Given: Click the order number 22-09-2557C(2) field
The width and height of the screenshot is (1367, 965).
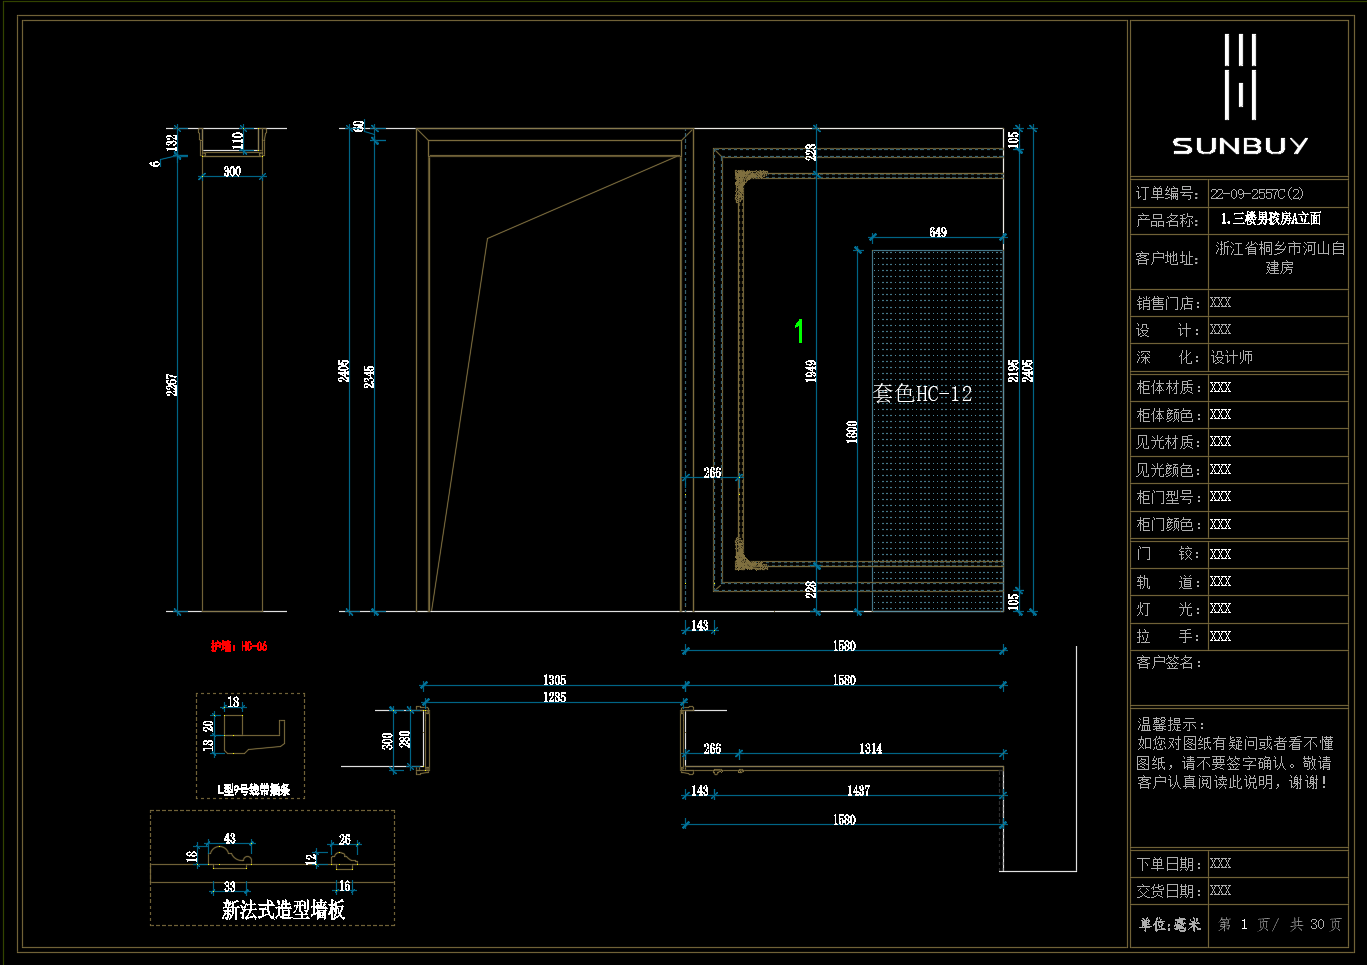Looking at the screenshot, I should (x=1257, y=194).
